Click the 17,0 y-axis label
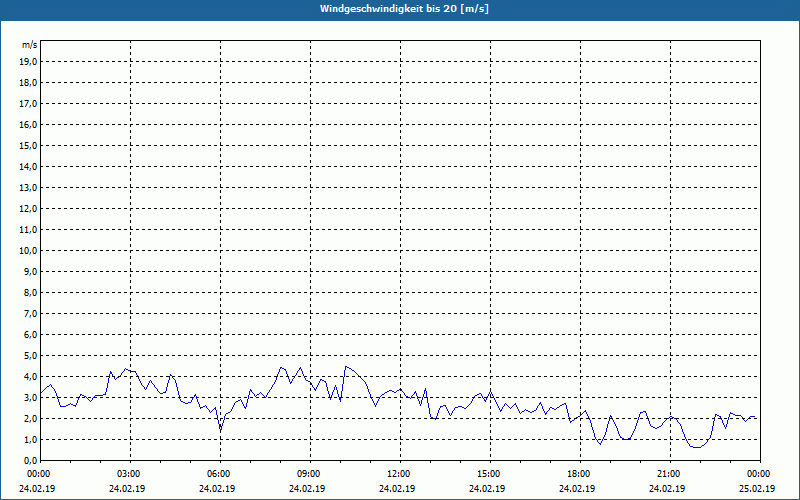 coord(28,104)
